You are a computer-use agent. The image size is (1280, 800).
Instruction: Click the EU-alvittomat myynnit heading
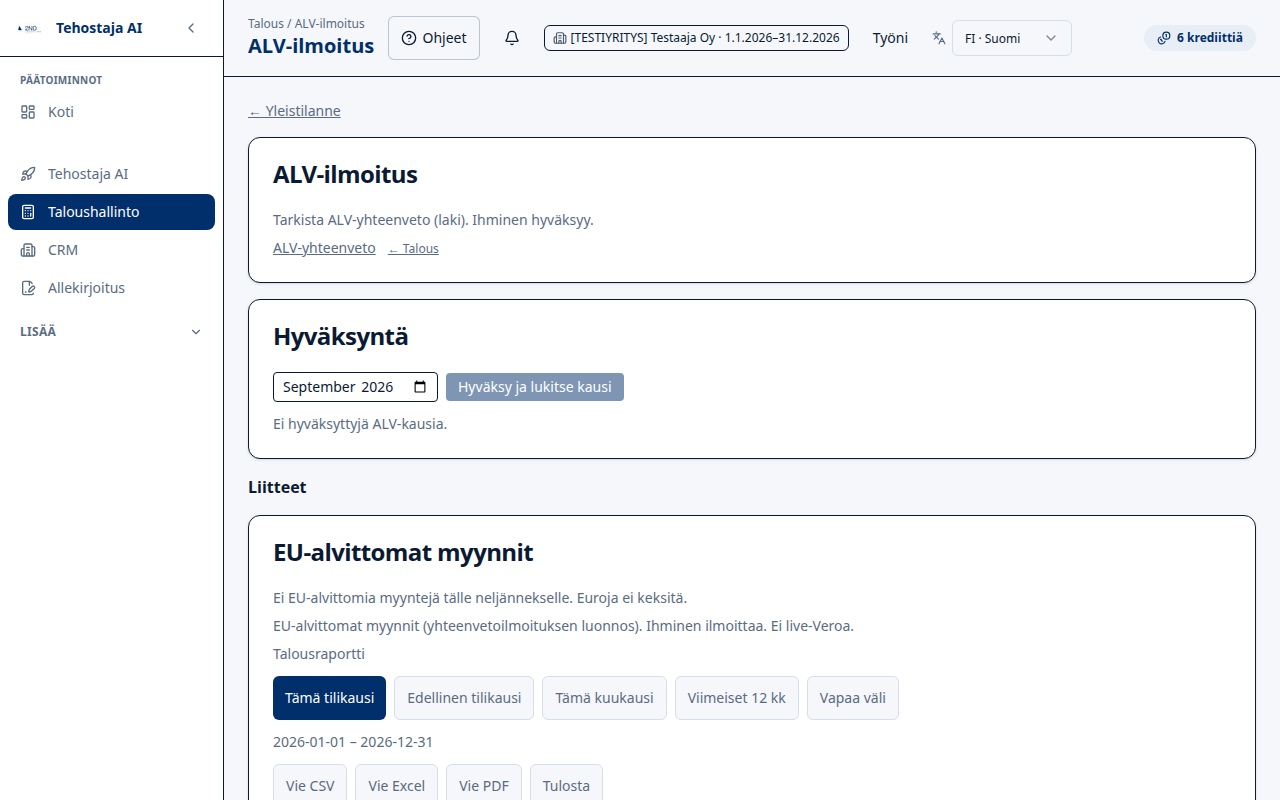[x=403, y=553]
